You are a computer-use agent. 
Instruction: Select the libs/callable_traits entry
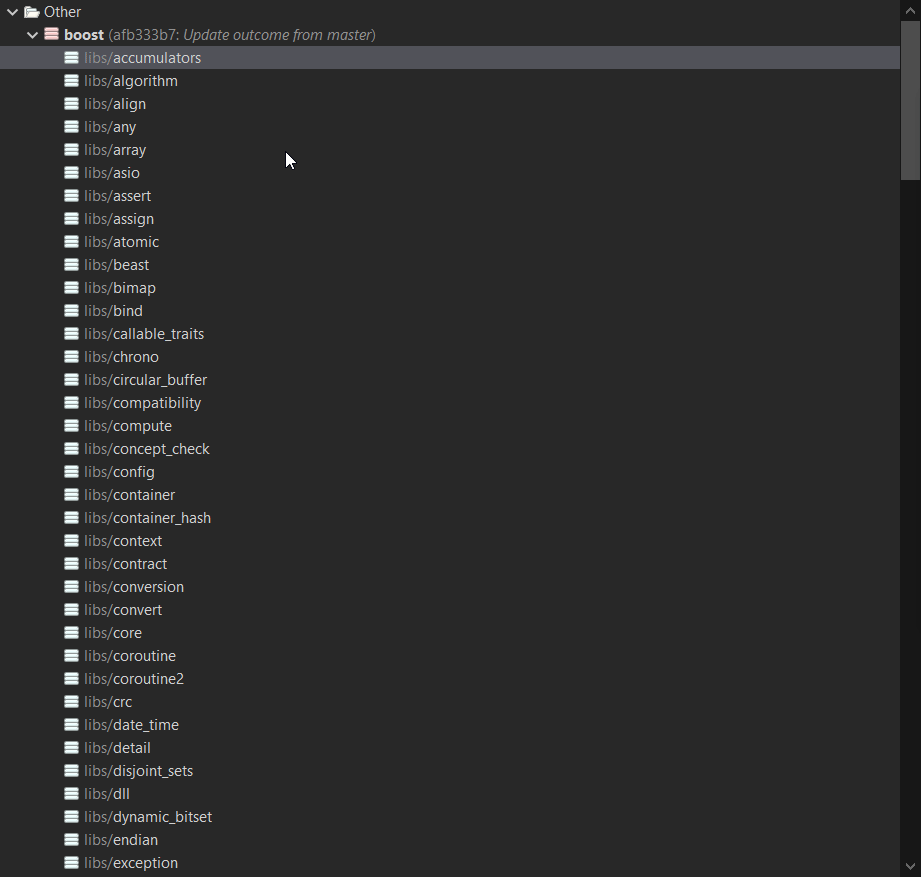tap(449, 334)
